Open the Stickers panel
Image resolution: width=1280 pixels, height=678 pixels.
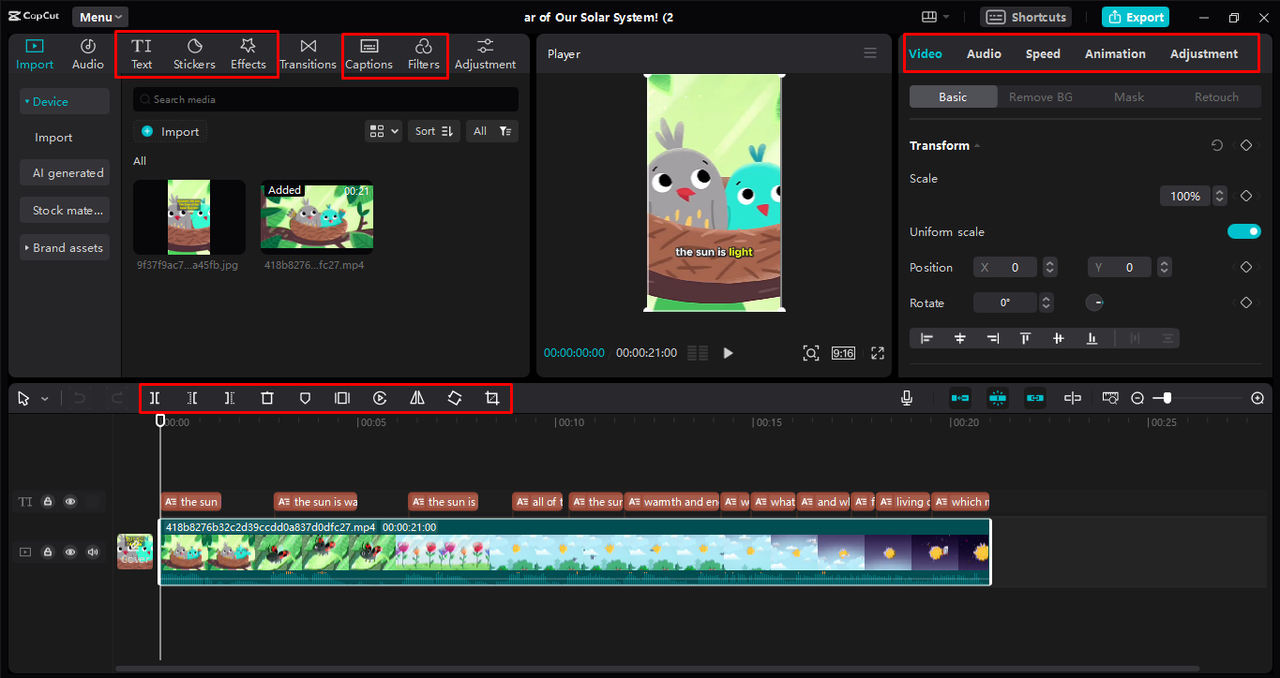pyautogui.click(x=194, y=54)
